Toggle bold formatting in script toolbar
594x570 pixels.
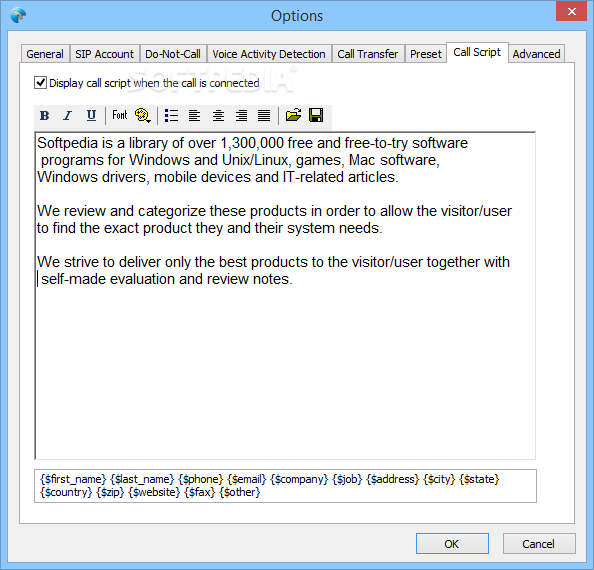pyautogui.click(x=44, y=115)
